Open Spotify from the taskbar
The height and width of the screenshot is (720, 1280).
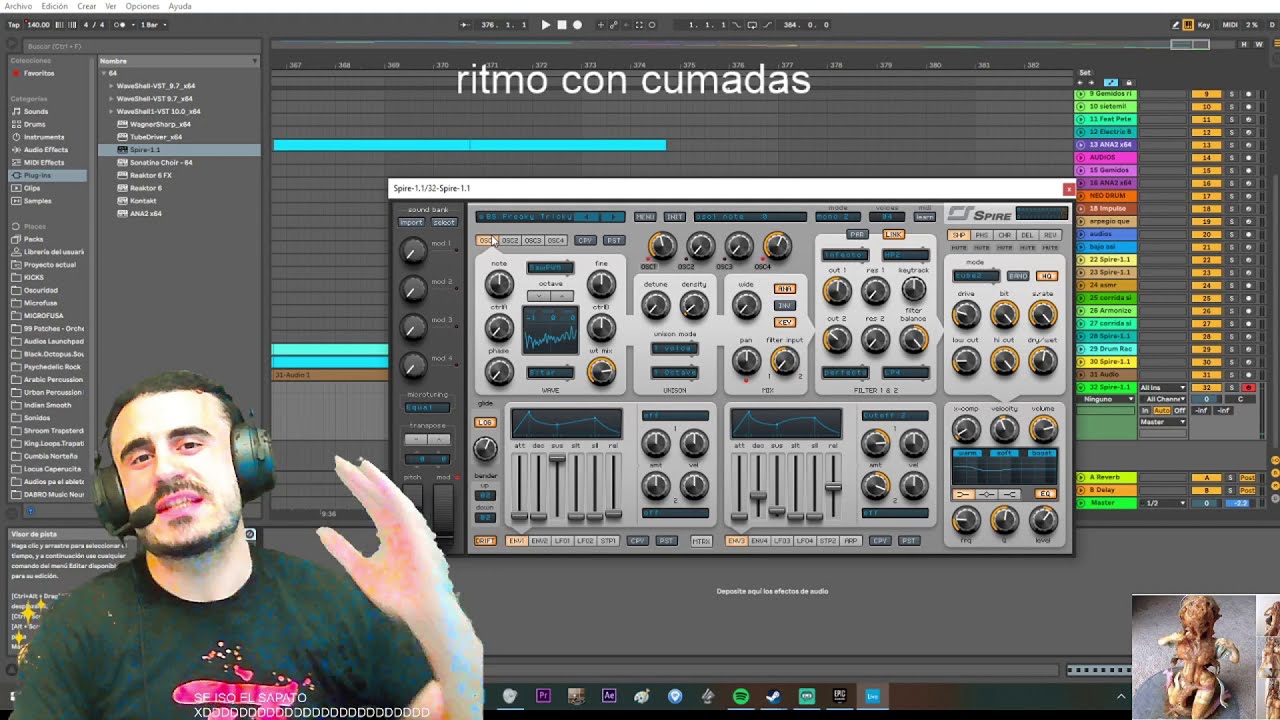[741, 696]
